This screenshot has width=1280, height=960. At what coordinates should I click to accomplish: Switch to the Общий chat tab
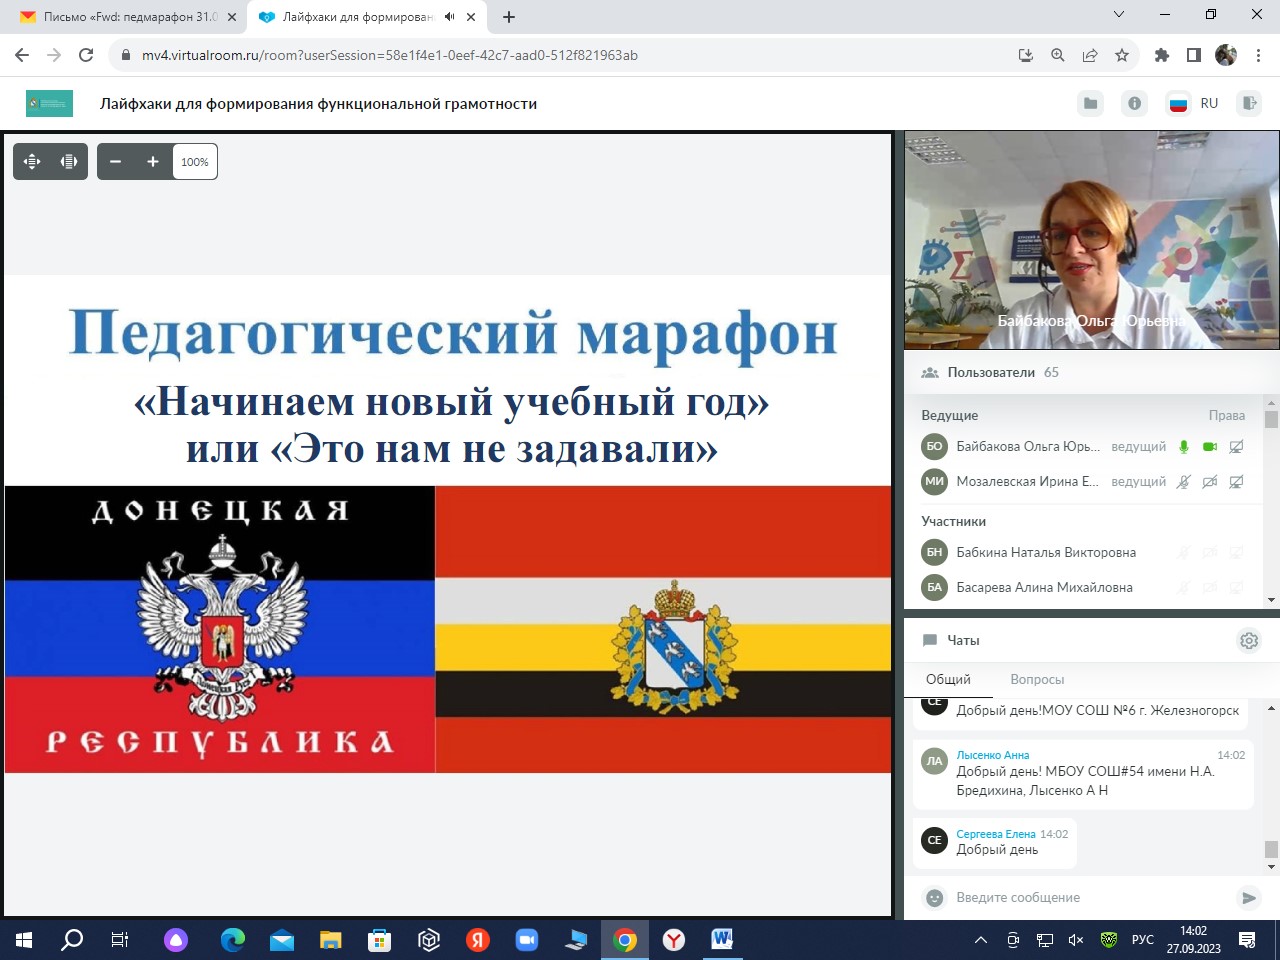click(948, 679)
